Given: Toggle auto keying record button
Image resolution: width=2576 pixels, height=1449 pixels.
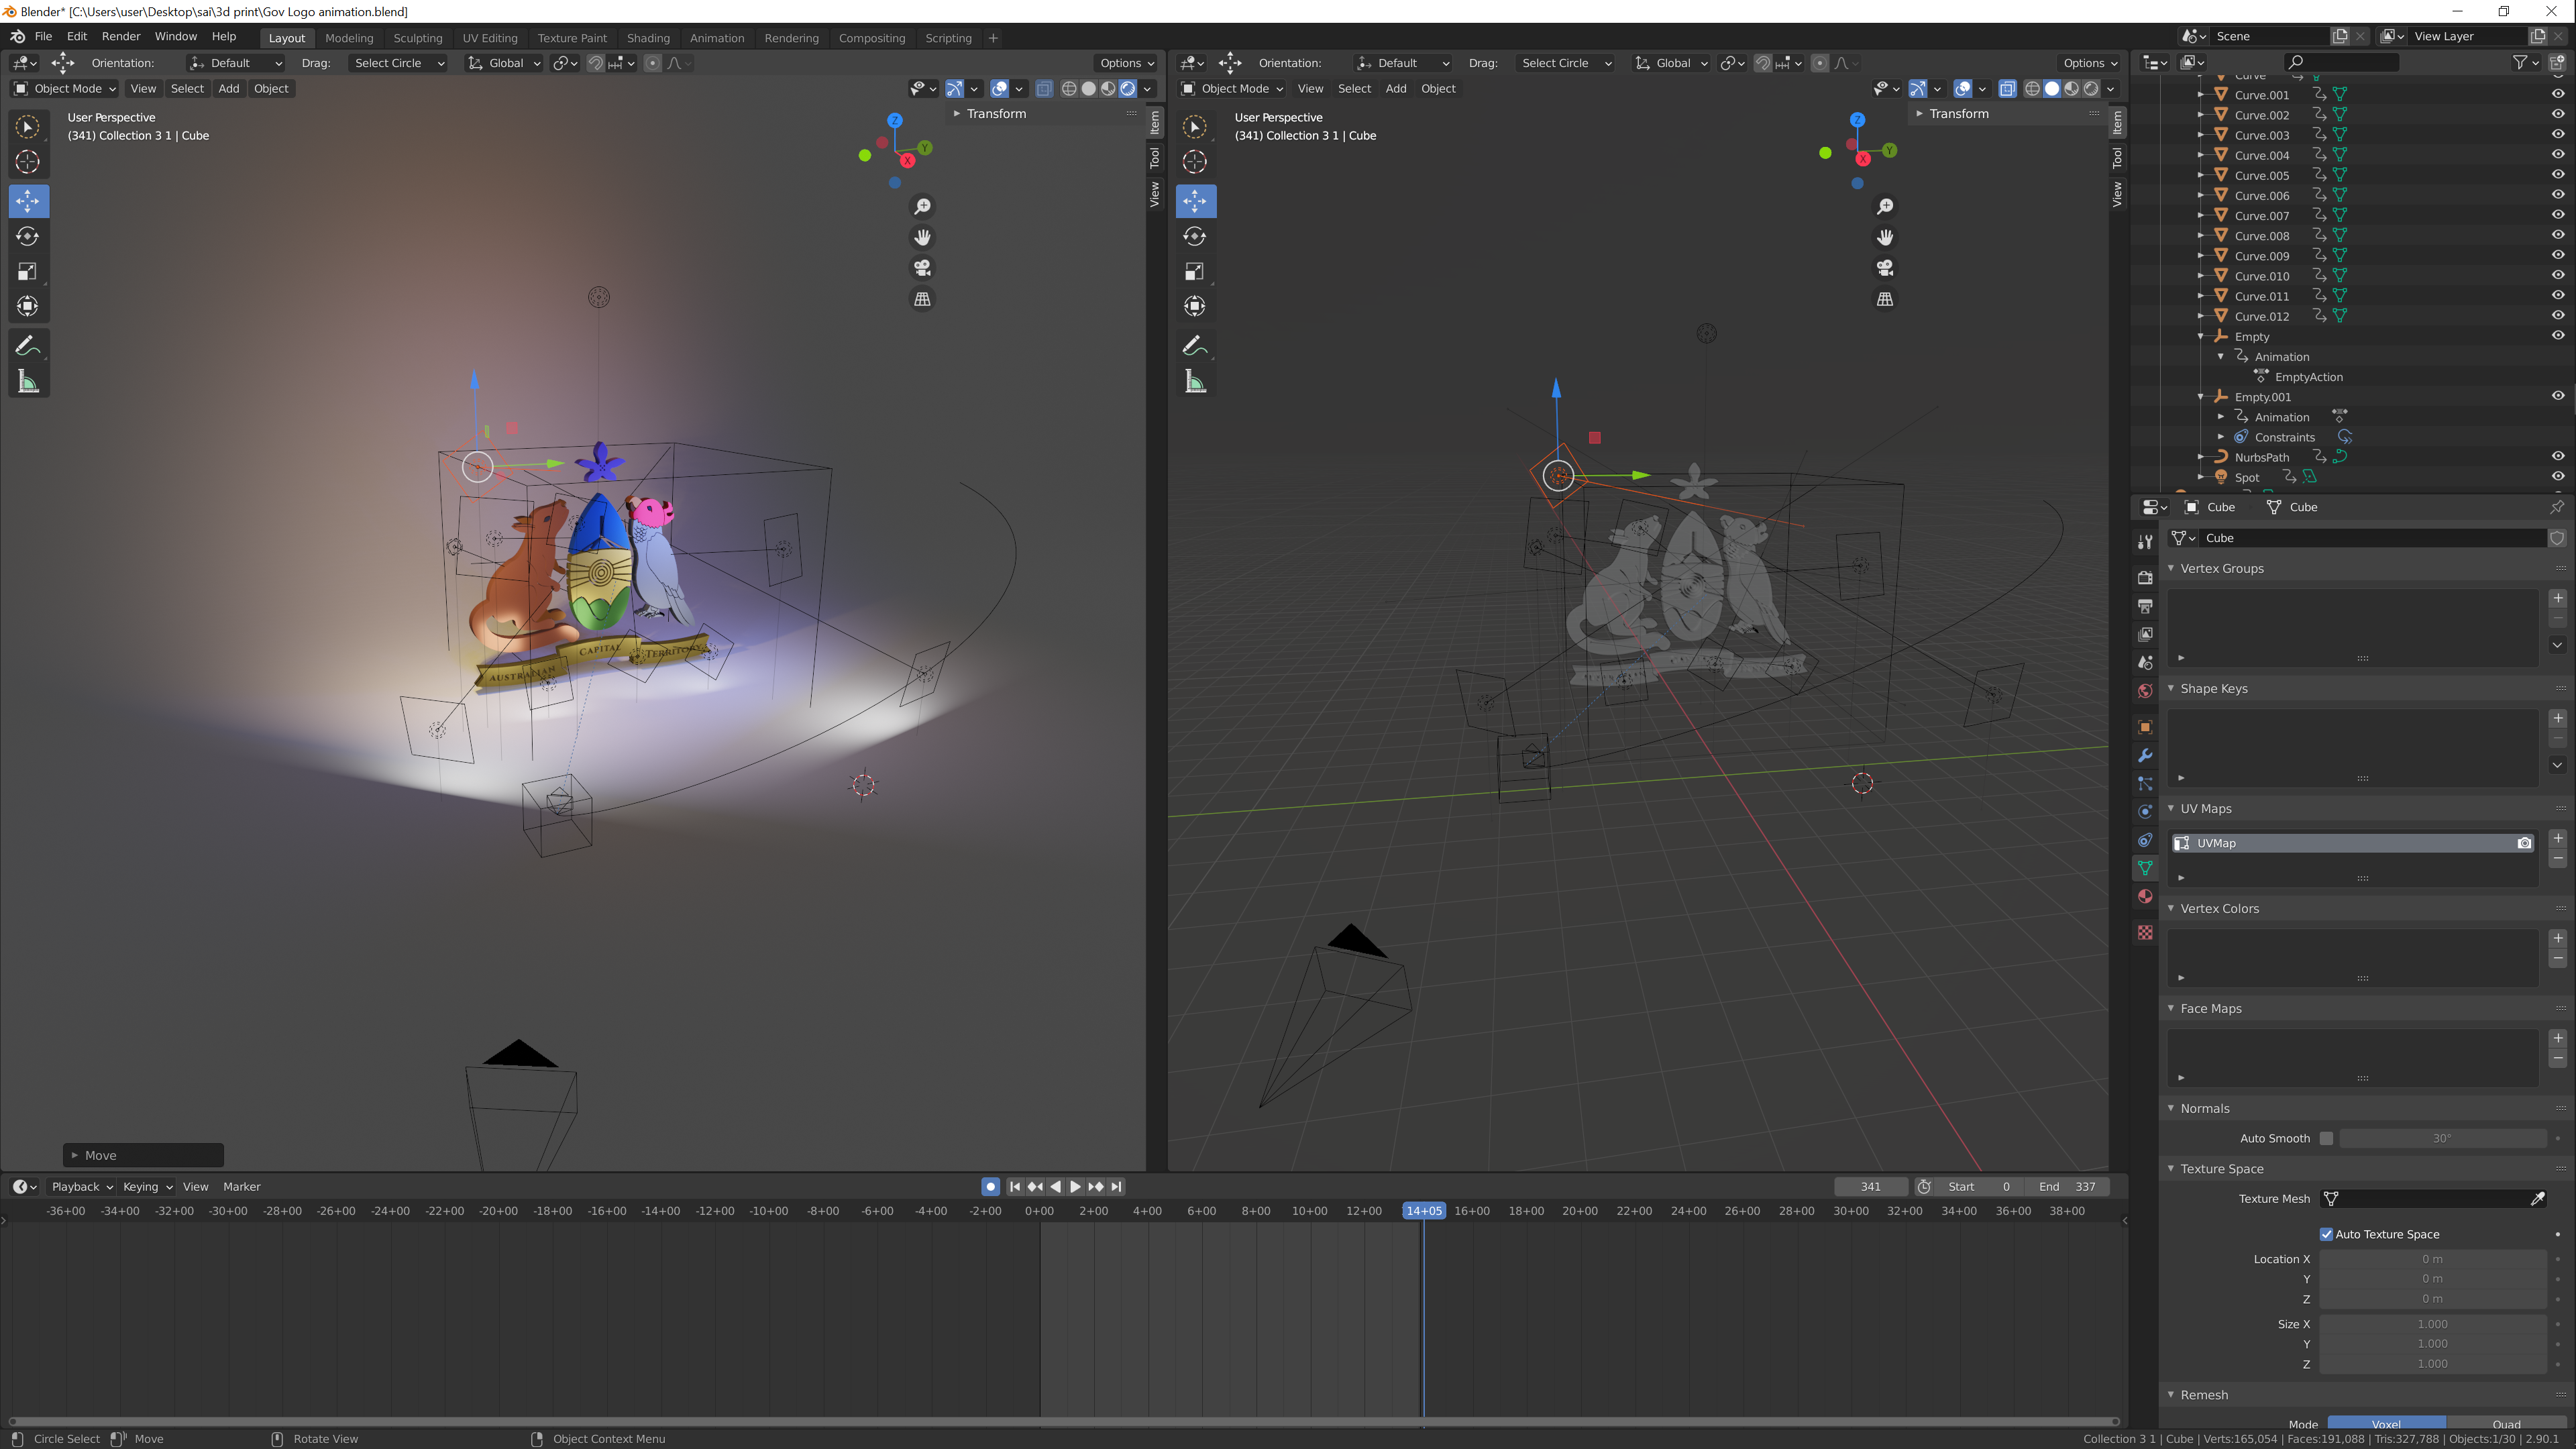Looking at the screenshot, I should tap(990, 1186).
